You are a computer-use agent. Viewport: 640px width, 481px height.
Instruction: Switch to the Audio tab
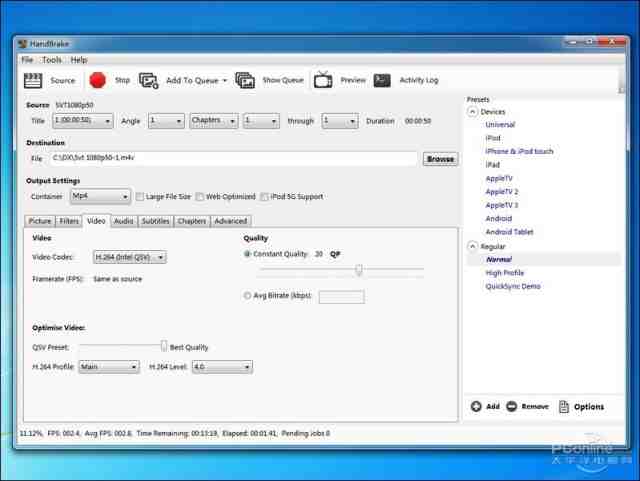124,221
